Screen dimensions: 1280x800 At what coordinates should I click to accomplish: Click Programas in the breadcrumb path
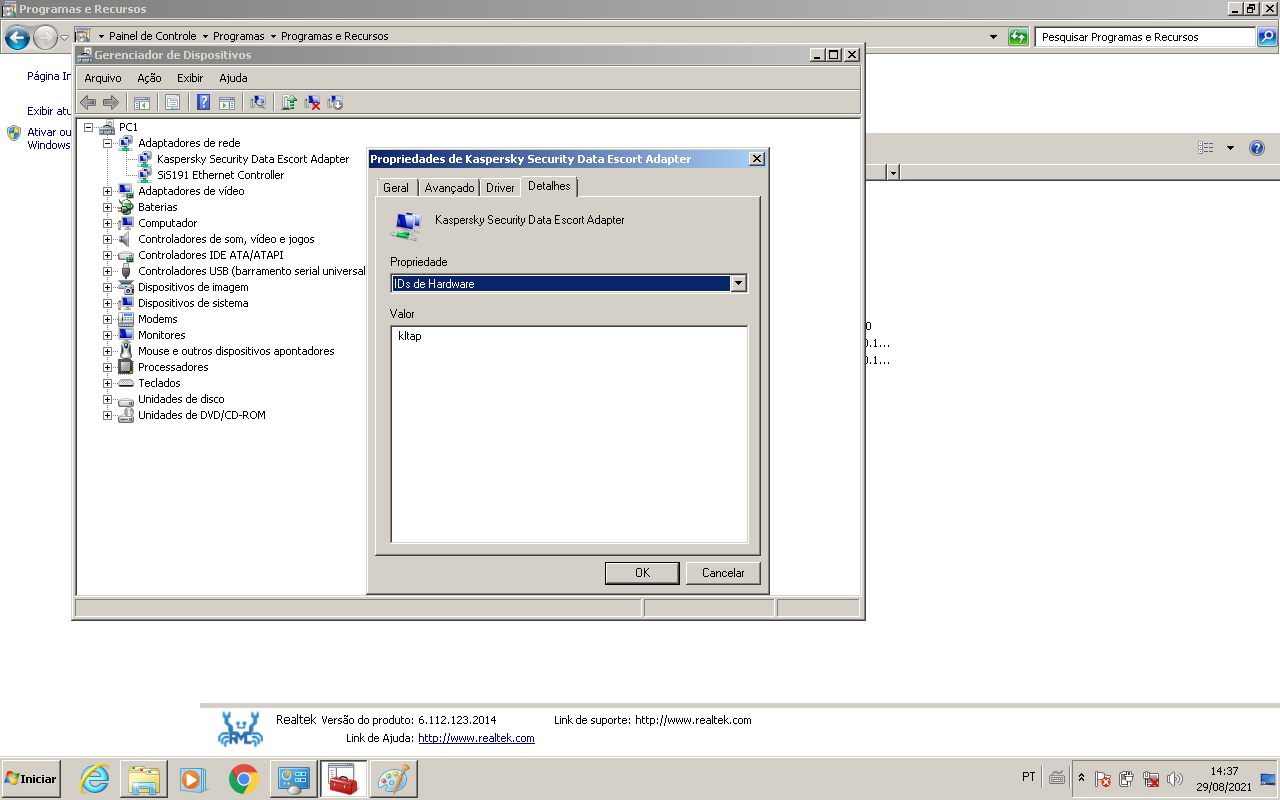point(238,36)
